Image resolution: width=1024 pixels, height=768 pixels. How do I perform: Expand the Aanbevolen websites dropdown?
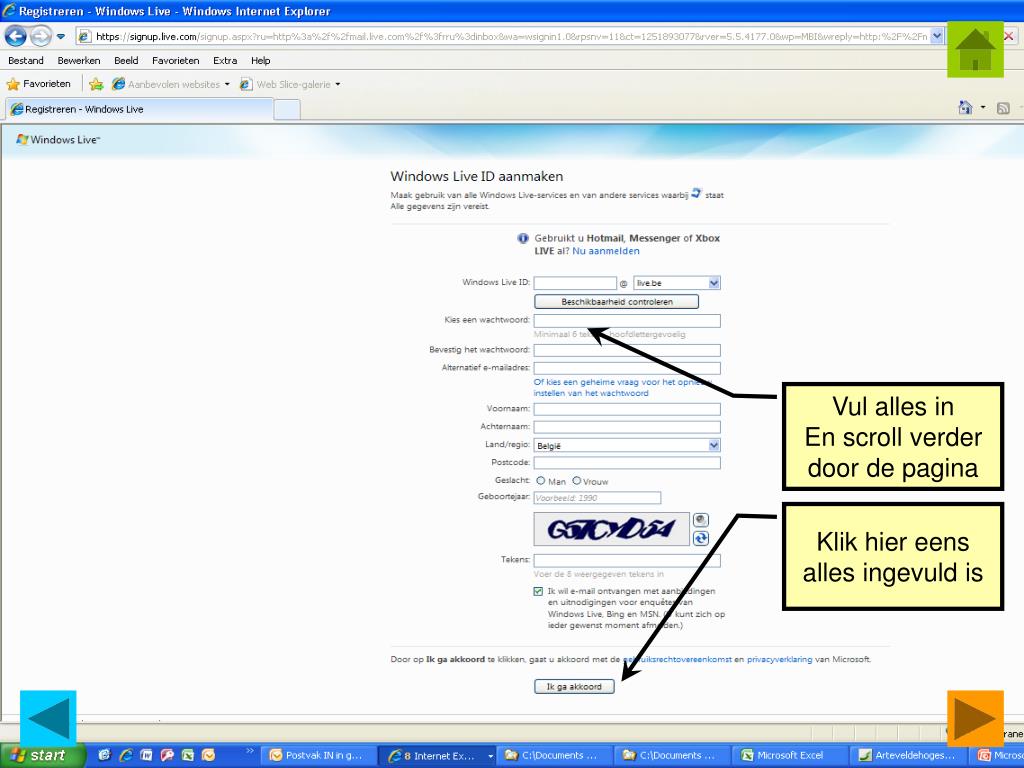coord(227,84)
